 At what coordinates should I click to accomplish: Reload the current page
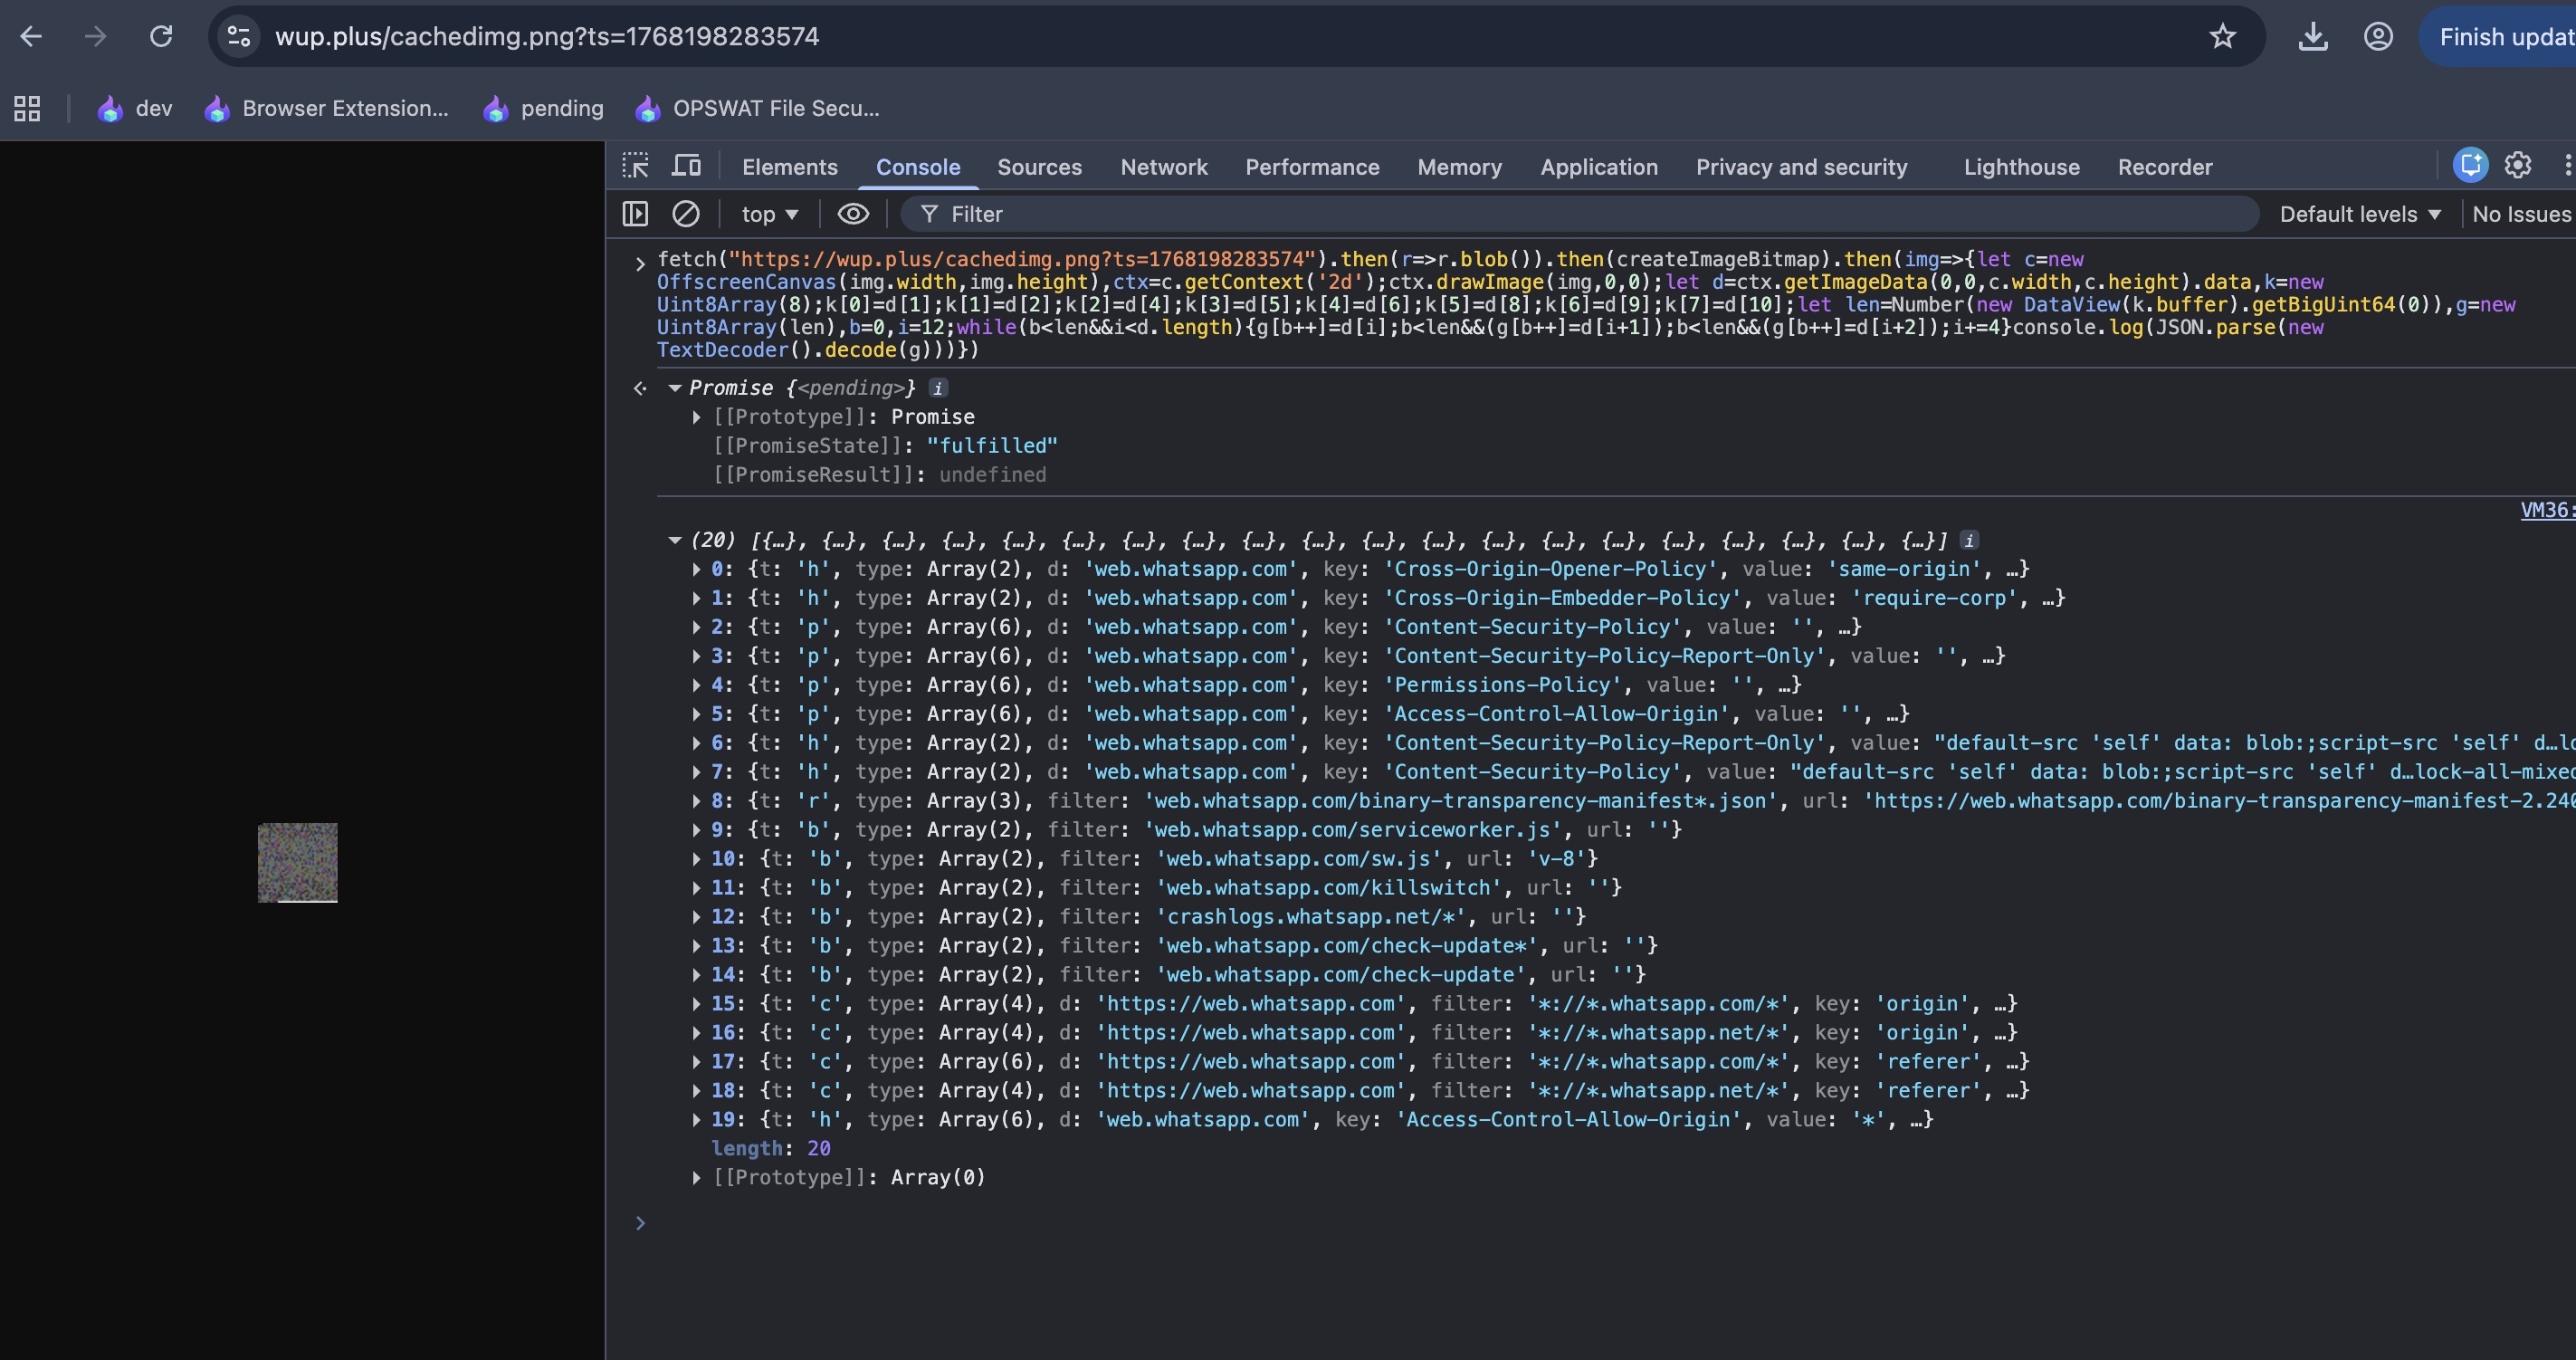tap(161, 36)
